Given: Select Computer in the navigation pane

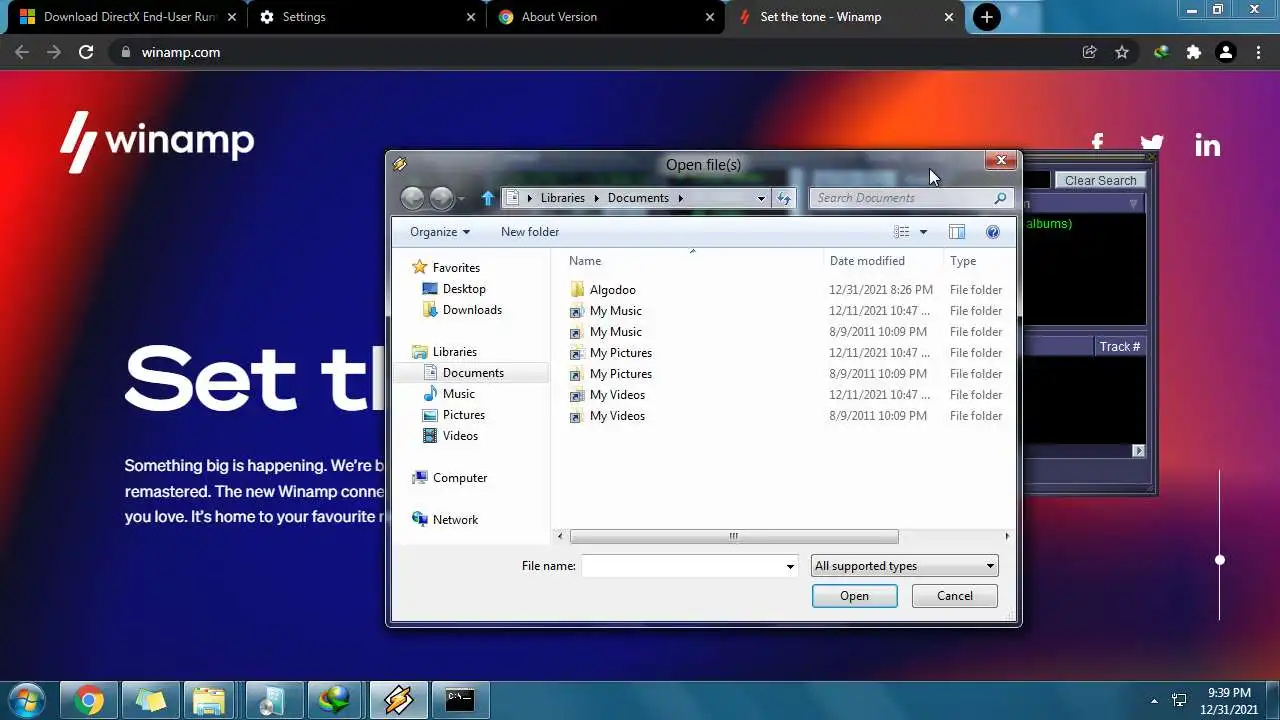Looking at the screenshot, I should (460, 478).
